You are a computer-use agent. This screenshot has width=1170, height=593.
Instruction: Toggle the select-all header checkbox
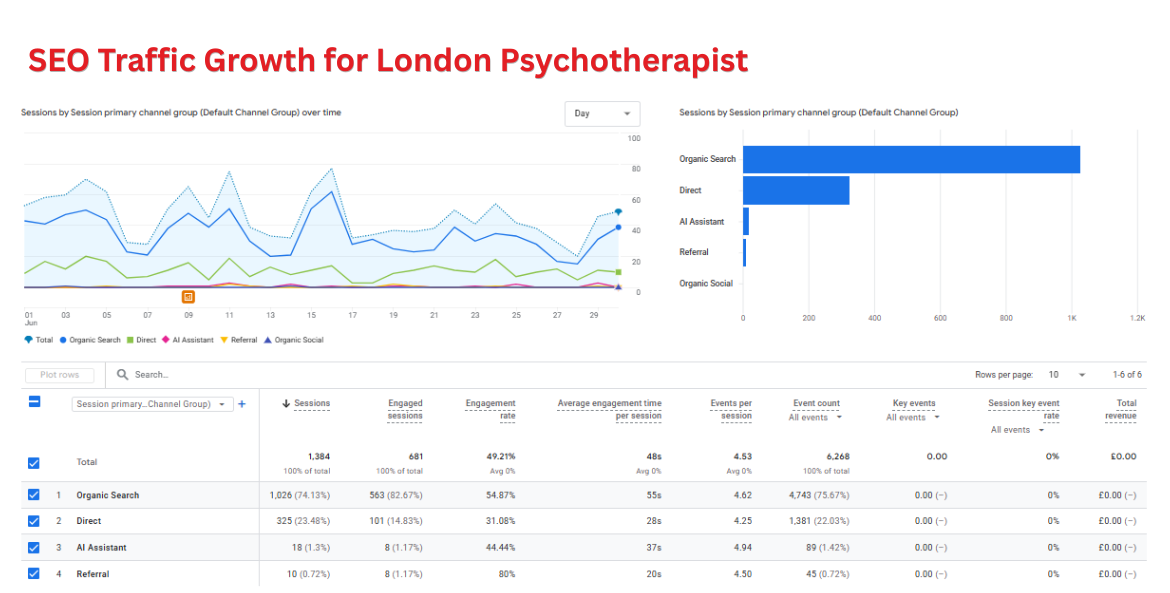click(x=34, y=402)
